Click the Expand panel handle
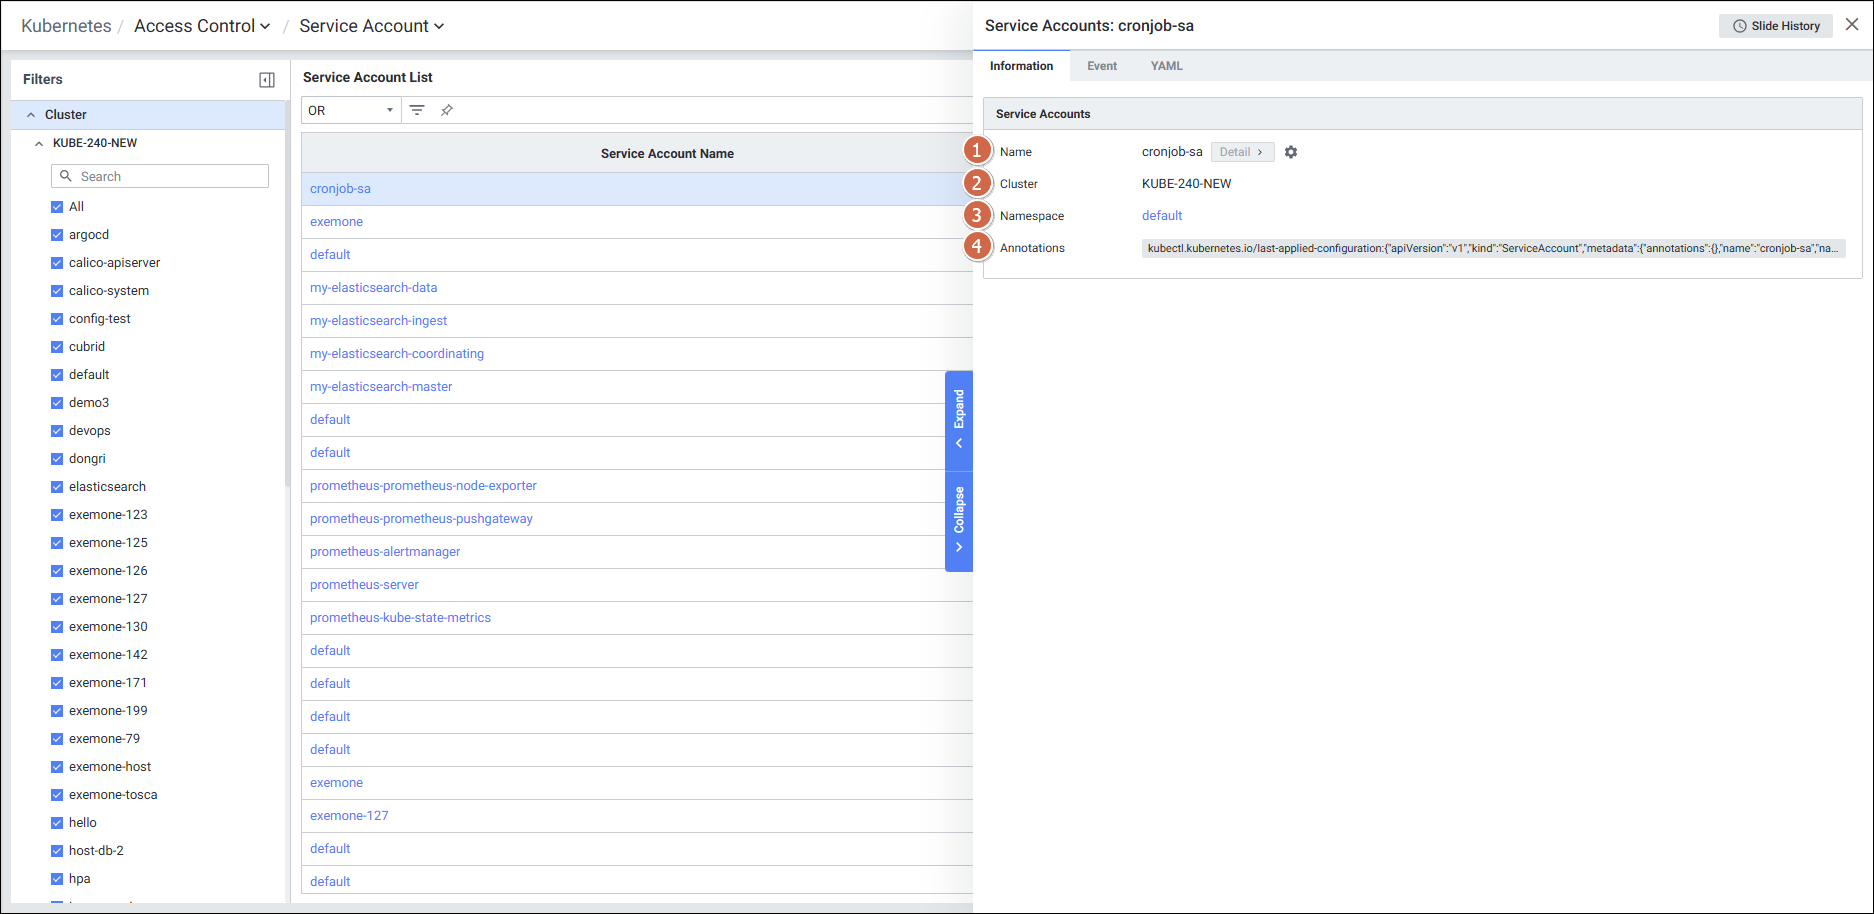 pos(958,419)
